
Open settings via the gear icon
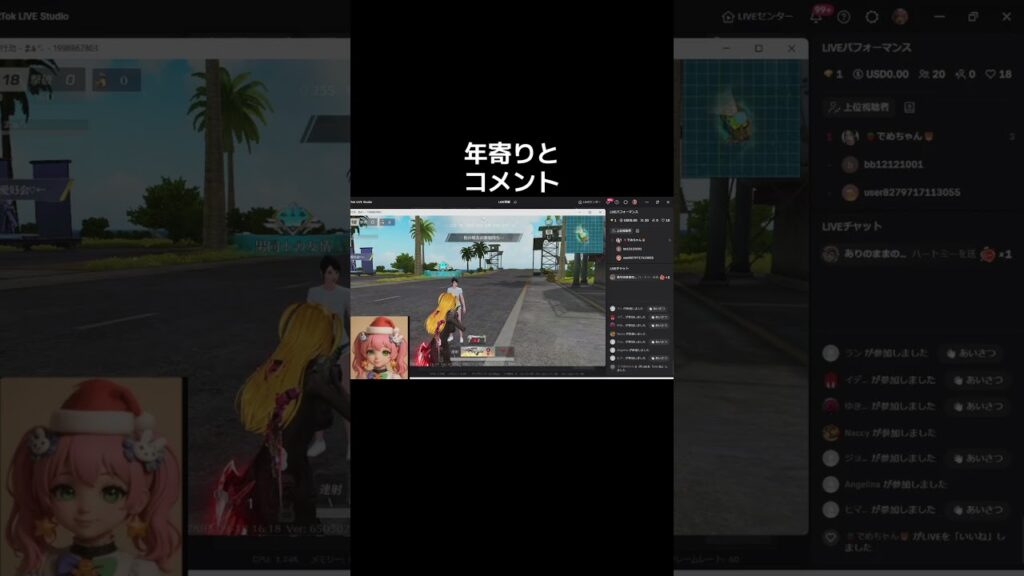click(872, 17)
